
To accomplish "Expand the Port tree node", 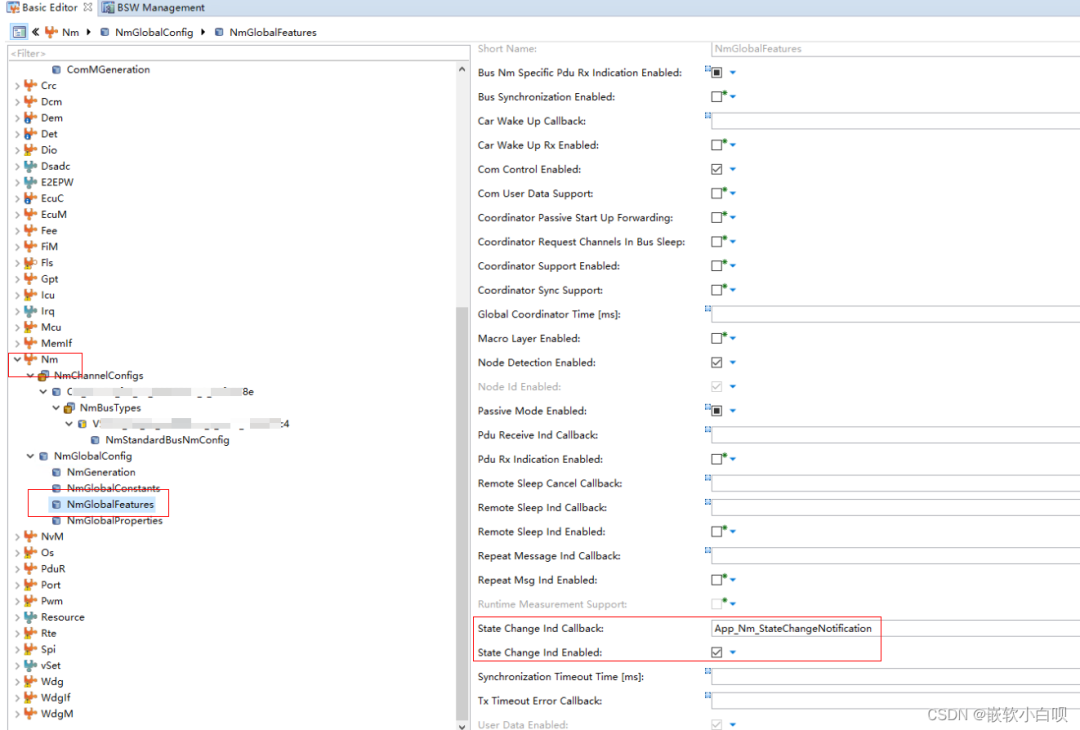I will pyautogui.click(x=17, y=585).
